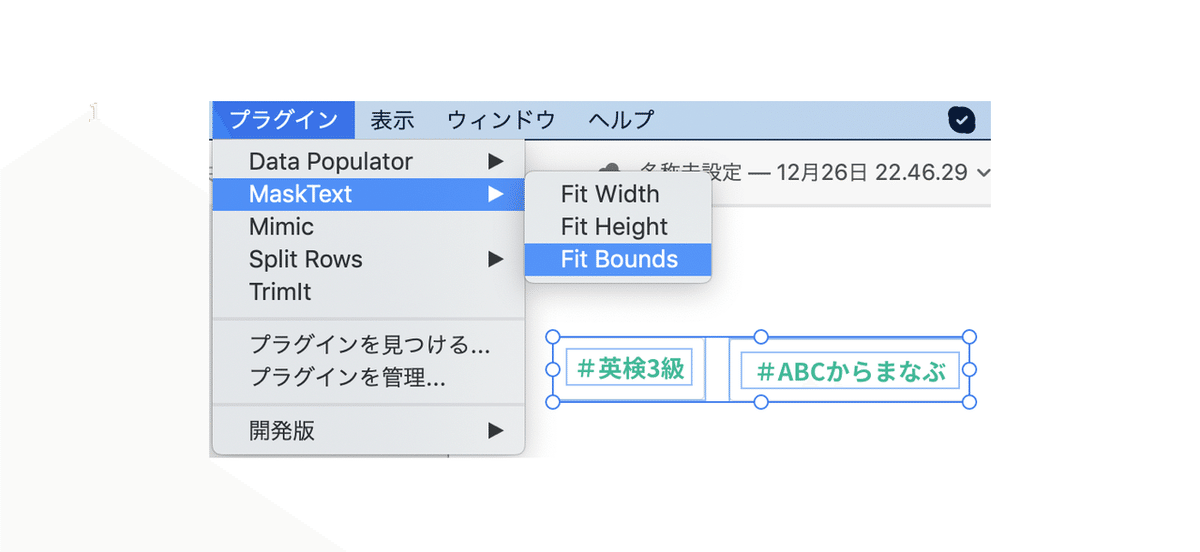Viewport: 1200px width, 552px height.
Task: Choose the Mimic plugin
Action: coord(281,227)
